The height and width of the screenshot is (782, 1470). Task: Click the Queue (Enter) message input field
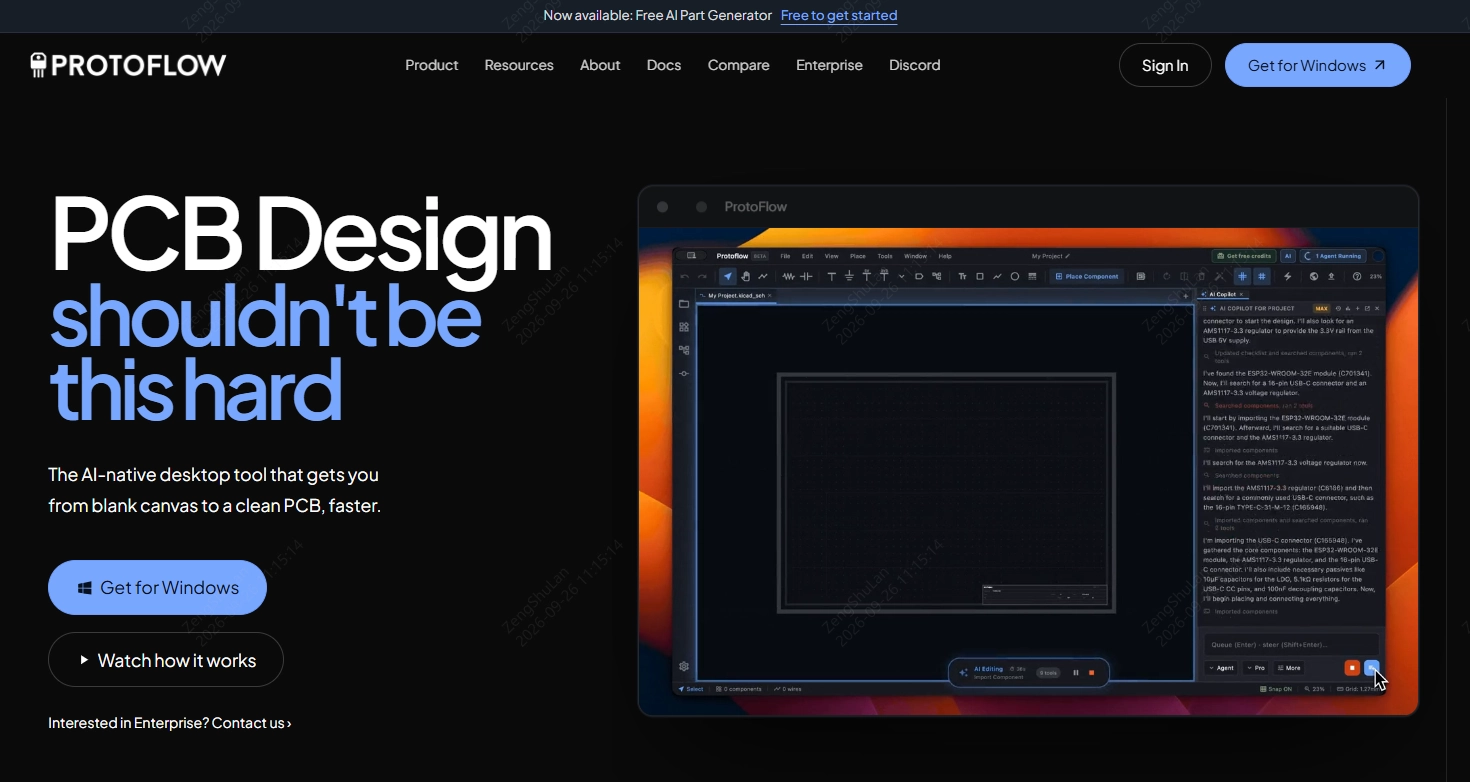(x=1291, y=645)
